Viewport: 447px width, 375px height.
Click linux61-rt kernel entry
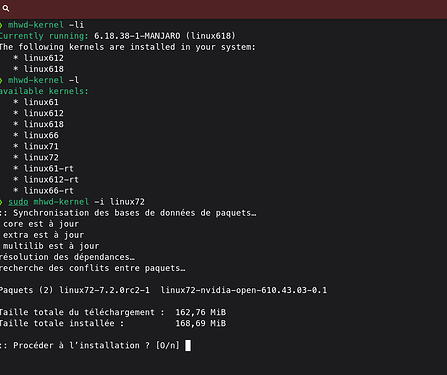(x=49, y=169)
